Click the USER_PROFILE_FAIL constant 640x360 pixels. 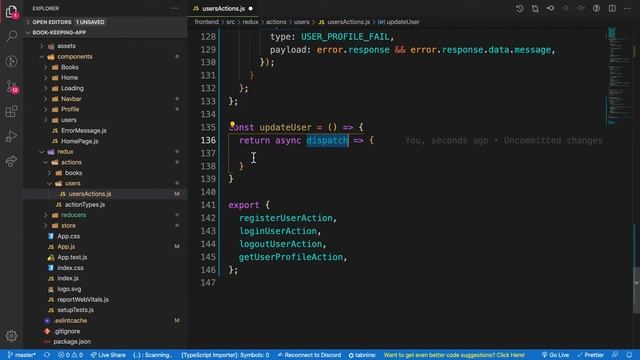(x=345, y=37)
